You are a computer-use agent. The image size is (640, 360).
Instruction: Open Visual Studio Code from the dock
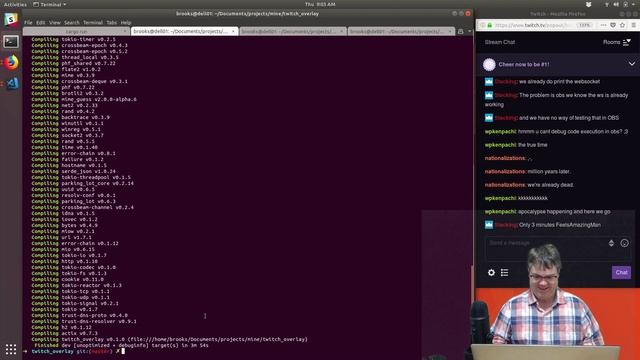pos(11,83)
